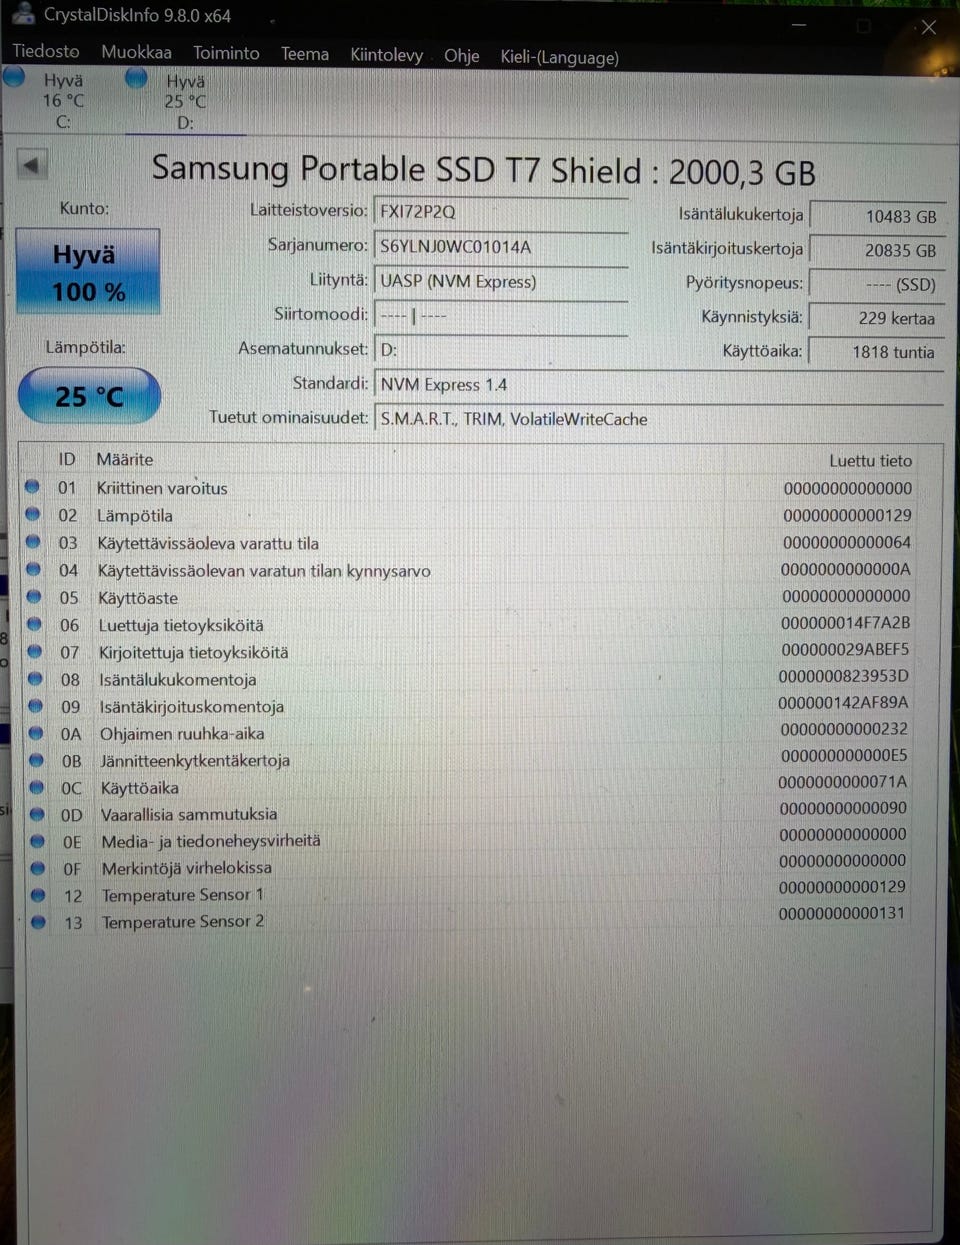Click raw value 0000000000071A
This screenshot has width=960, height=1245.
point(843,781)
